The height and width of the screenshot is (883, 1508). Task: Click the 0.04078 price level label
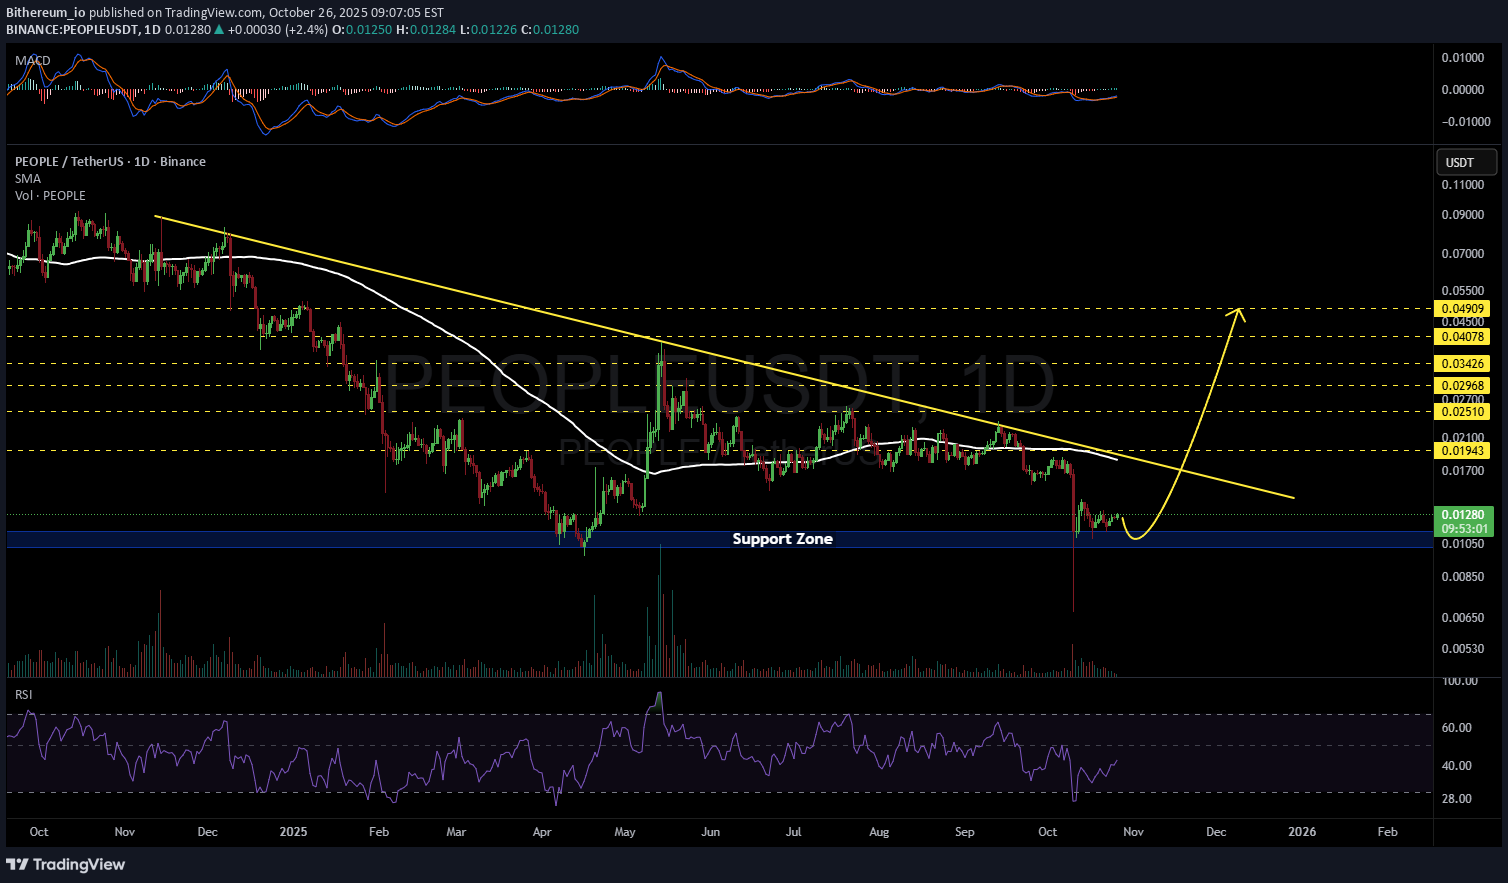pyautogui.click(x=1462, y=337)
